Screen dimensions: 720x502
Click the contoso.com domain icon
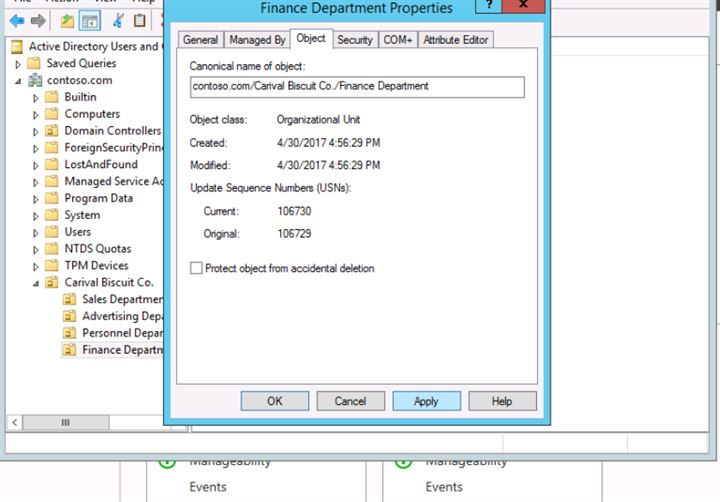35,80
